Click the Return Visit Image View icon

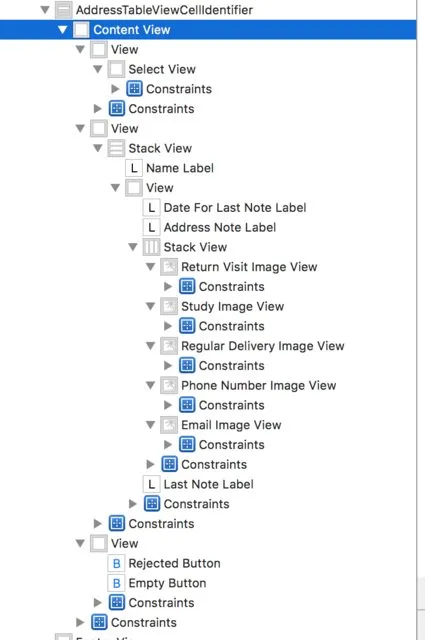point(169,267)
